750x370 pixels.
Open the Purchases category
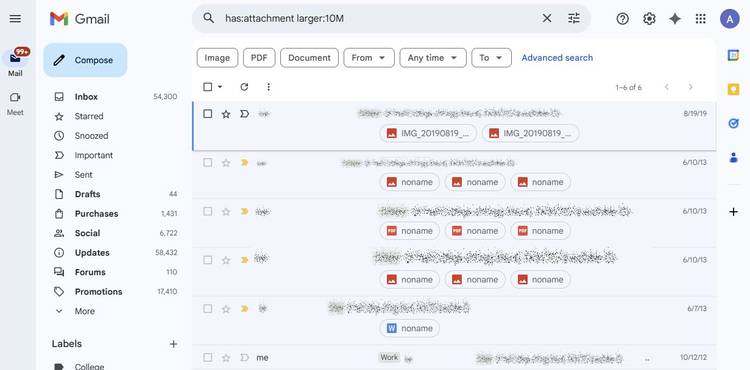[115, 214]
